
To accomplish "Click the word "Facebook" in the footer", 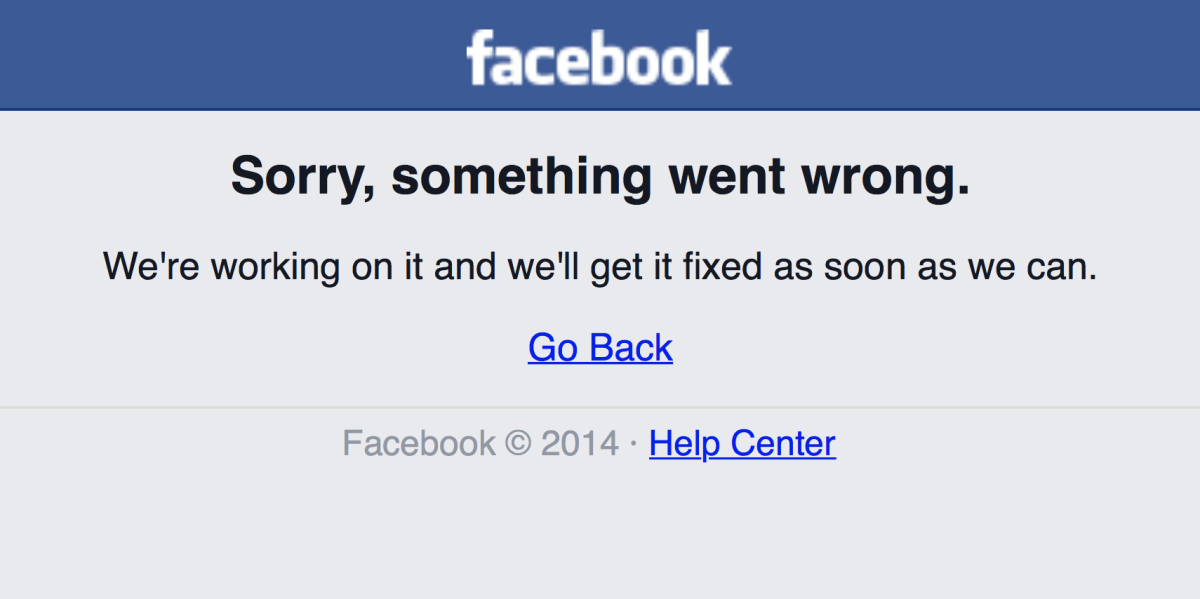I will point(418,443).
